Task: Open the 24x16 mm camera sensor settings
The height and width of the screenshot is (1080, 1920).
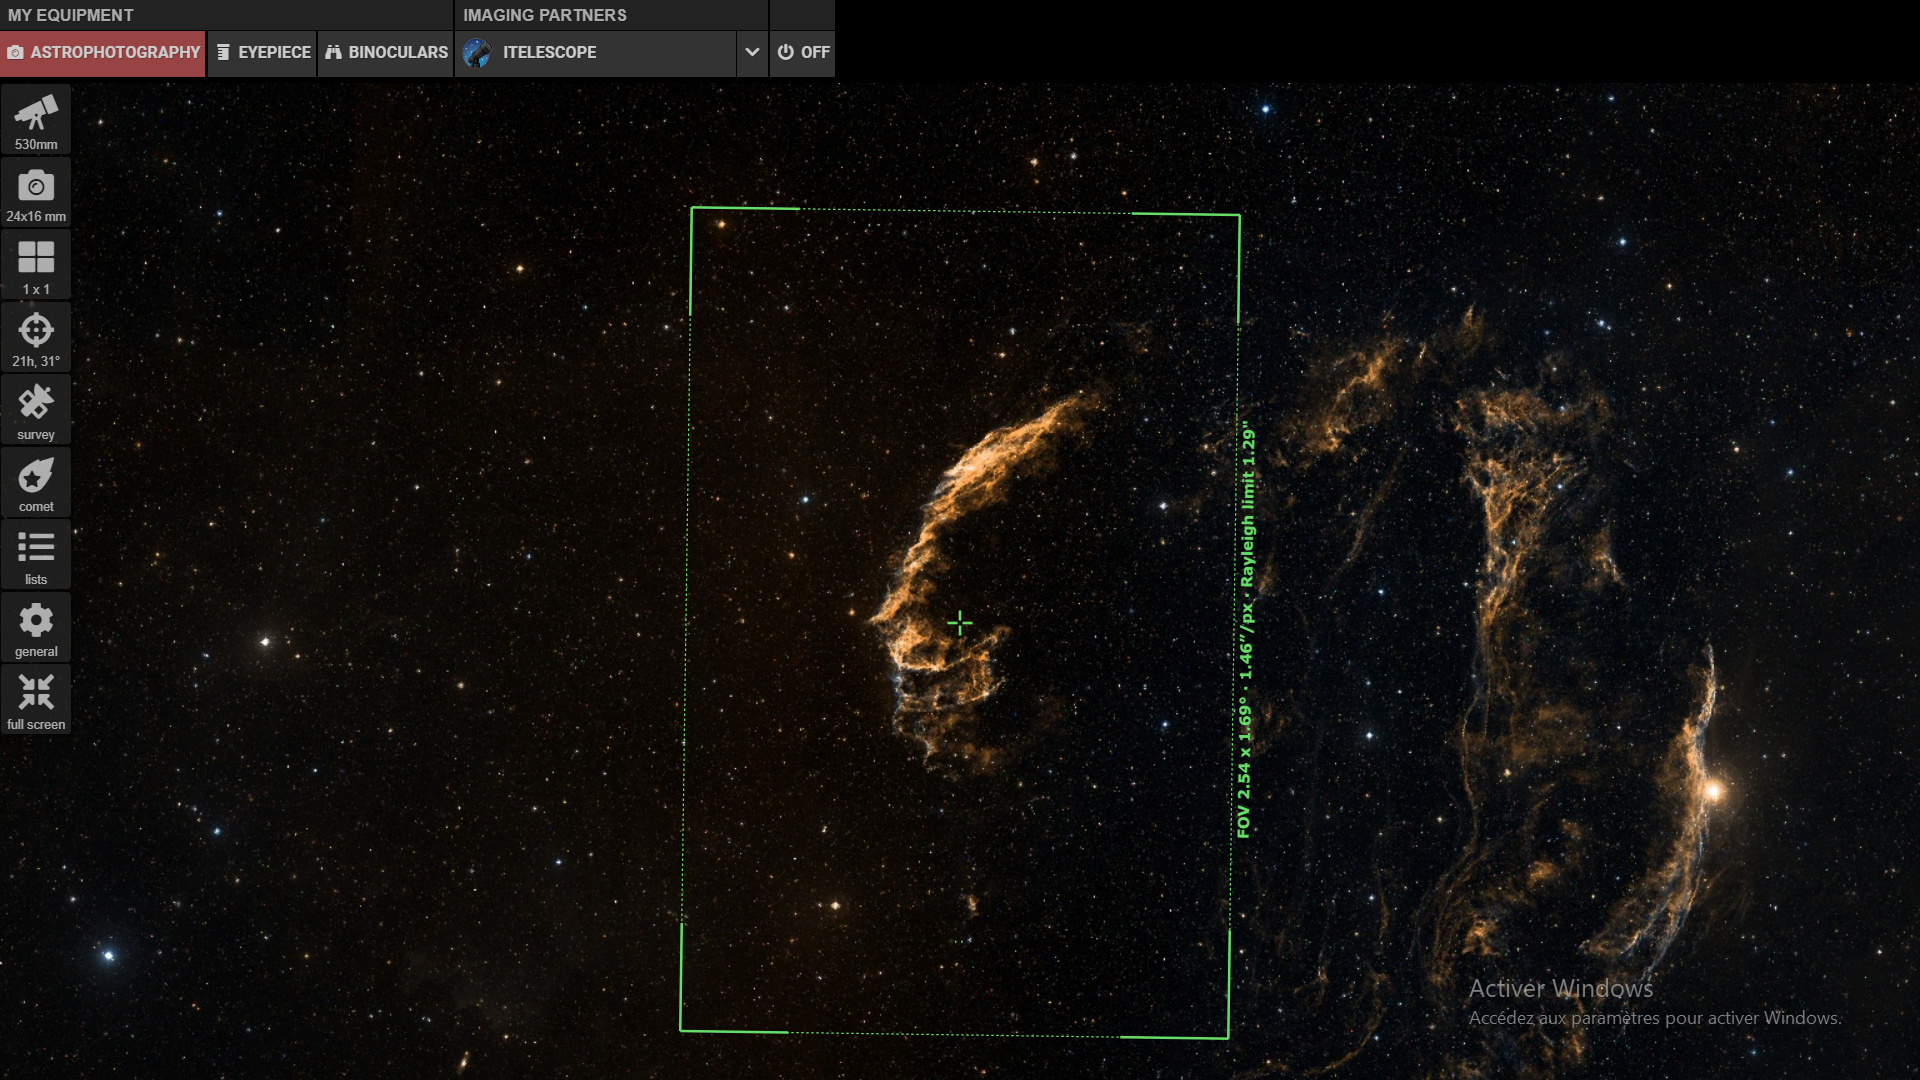Action: tap(36, 193)
